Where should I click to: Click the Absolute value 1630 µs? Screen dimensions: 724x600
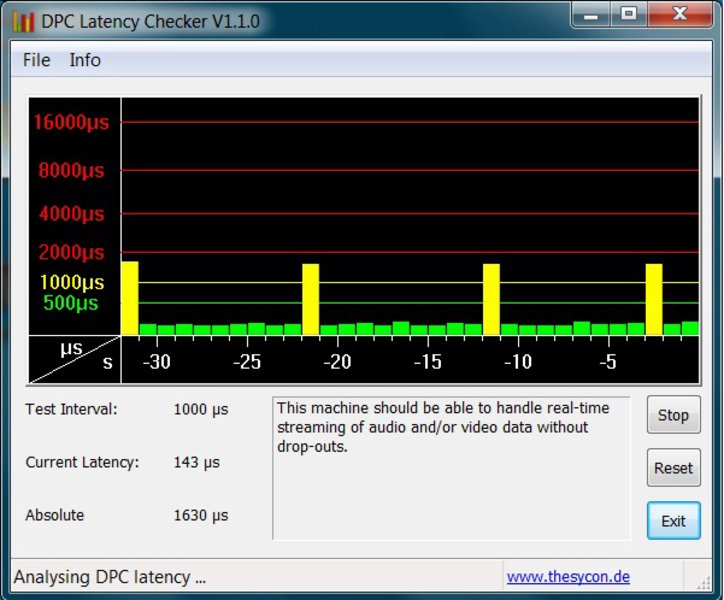pyautogui.click(x=200, y=515)
